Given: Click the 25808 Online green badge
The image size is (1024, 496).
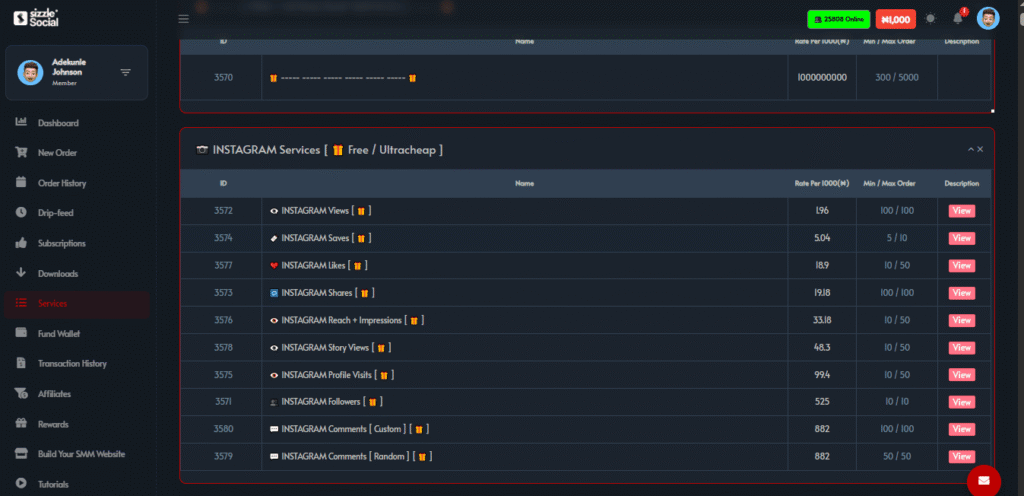Looking at the screenshot, I should coord(839,20).
